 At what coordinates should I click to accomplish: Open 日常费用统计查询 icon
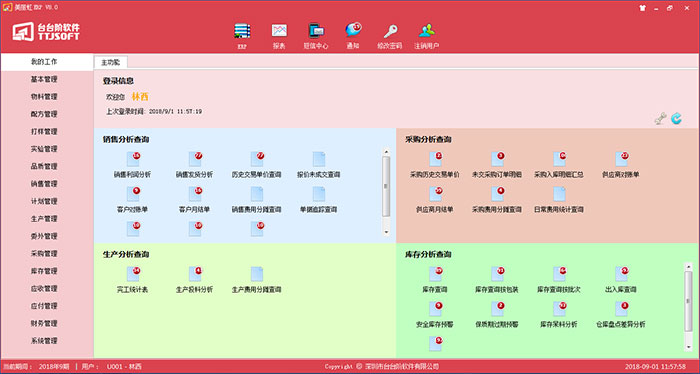[559, 194]
